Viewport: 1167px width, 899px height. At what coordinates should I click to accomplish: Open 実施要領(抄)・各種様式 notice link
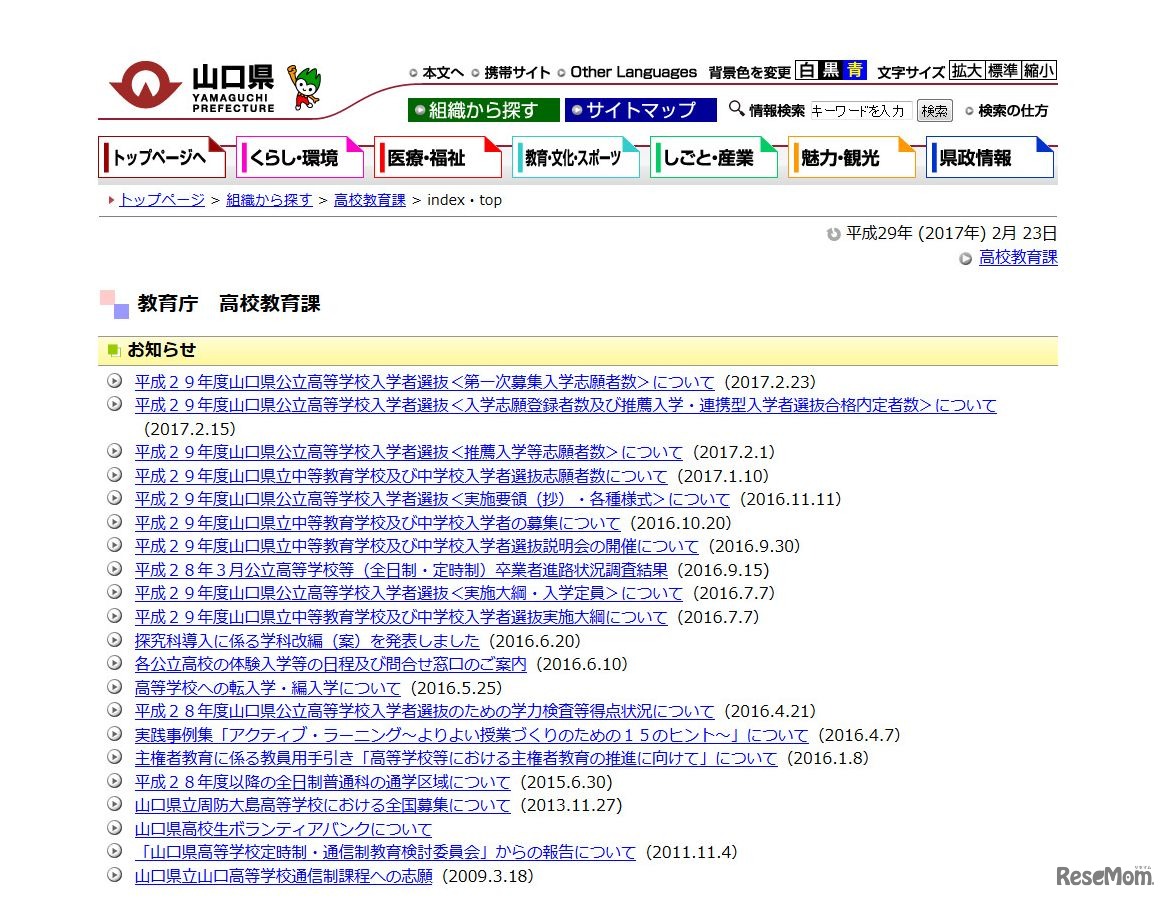click(432, 499)
